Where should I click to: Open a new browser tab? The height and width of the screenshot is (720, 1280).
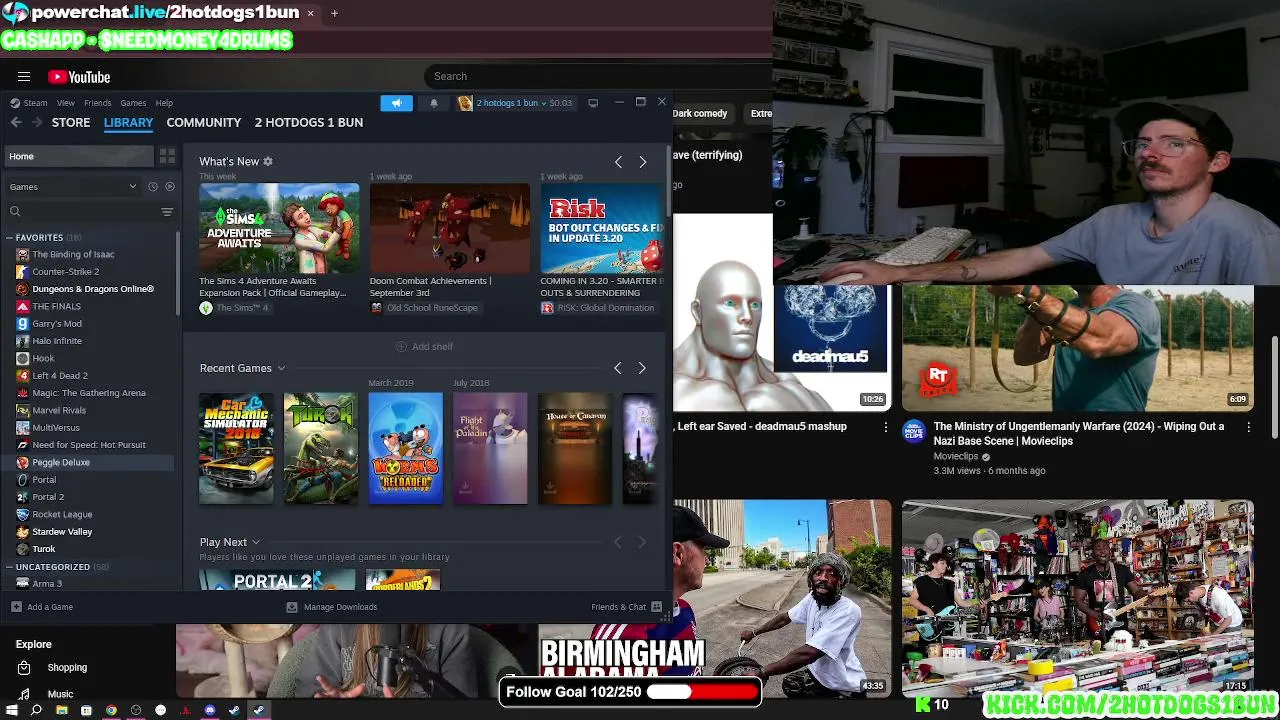(334, 13)
